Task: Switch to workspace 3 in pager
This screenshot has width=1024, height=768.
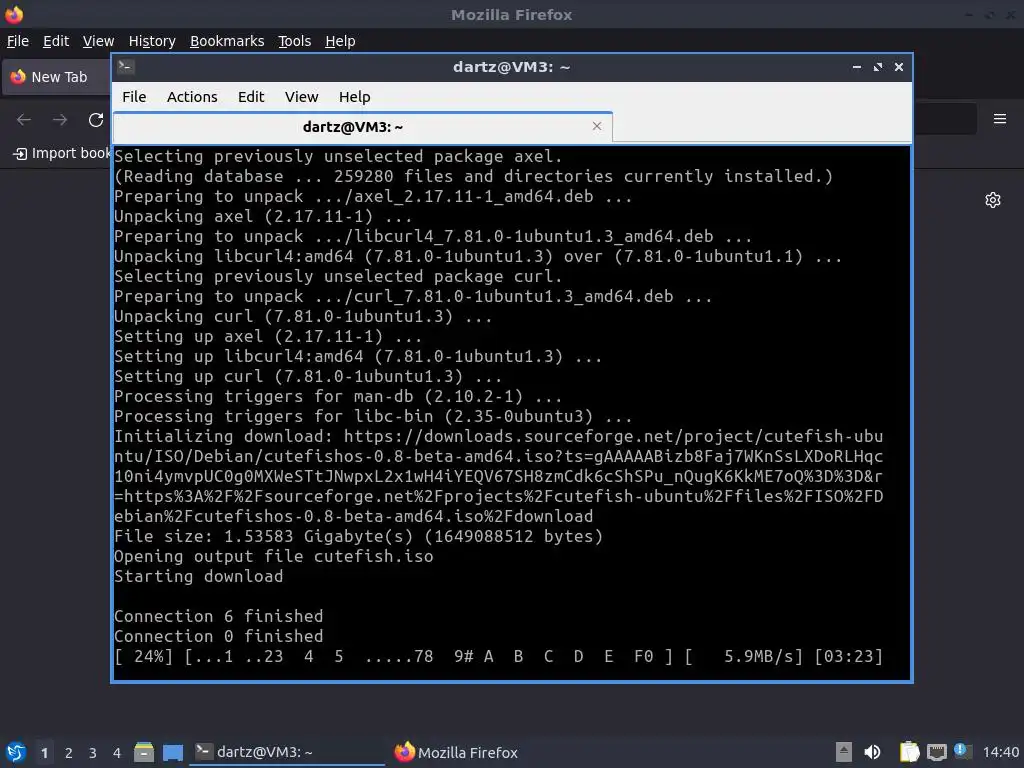Action: (x=93, y=753)
